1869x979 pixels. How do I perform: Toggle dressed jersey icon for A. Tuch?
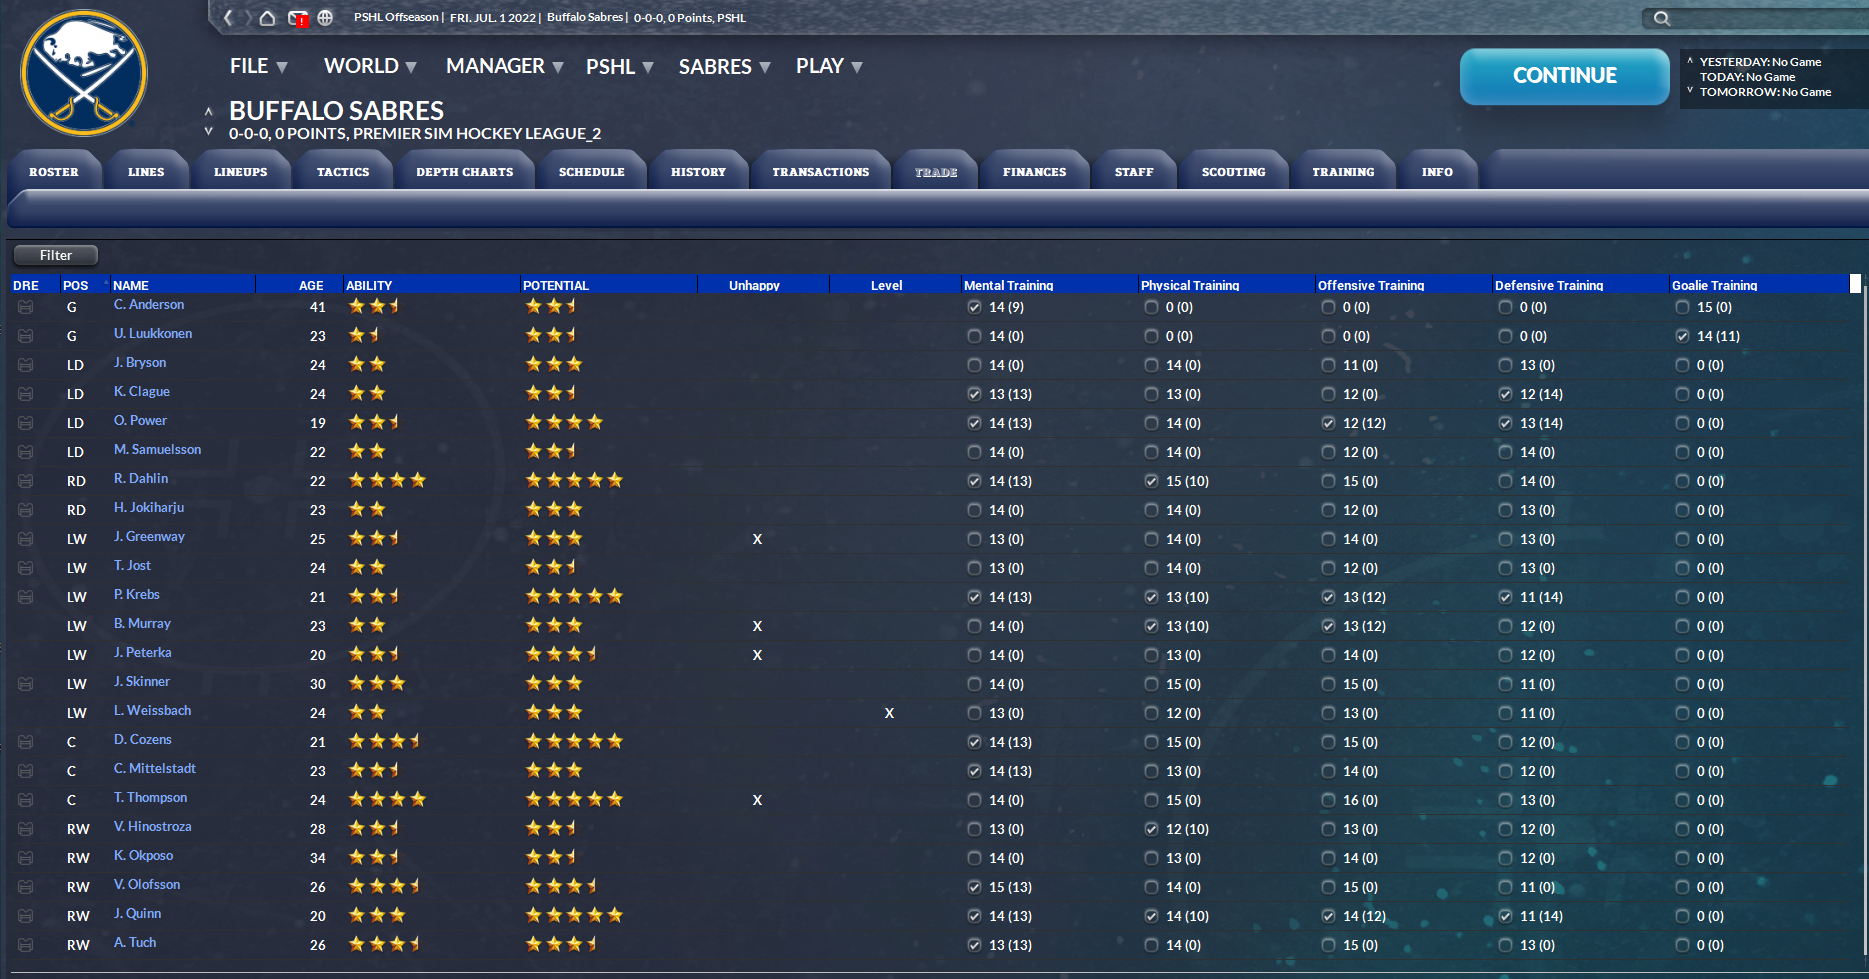coord(26,945)
